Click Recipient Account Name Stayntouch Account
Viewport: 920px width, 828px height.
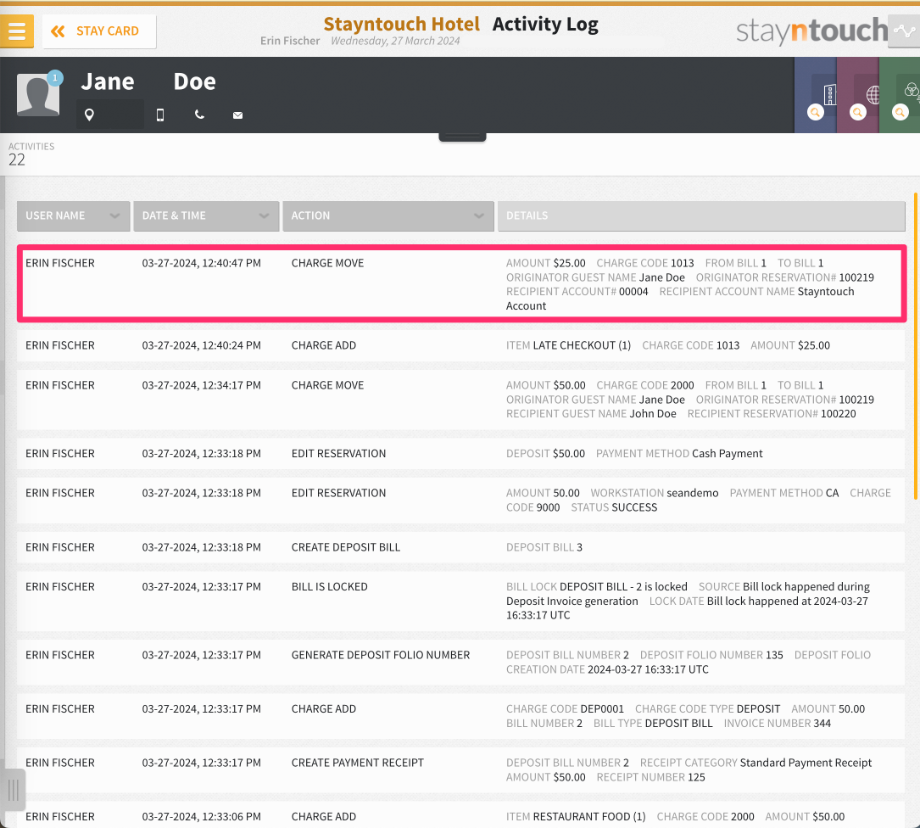[680, 299]
